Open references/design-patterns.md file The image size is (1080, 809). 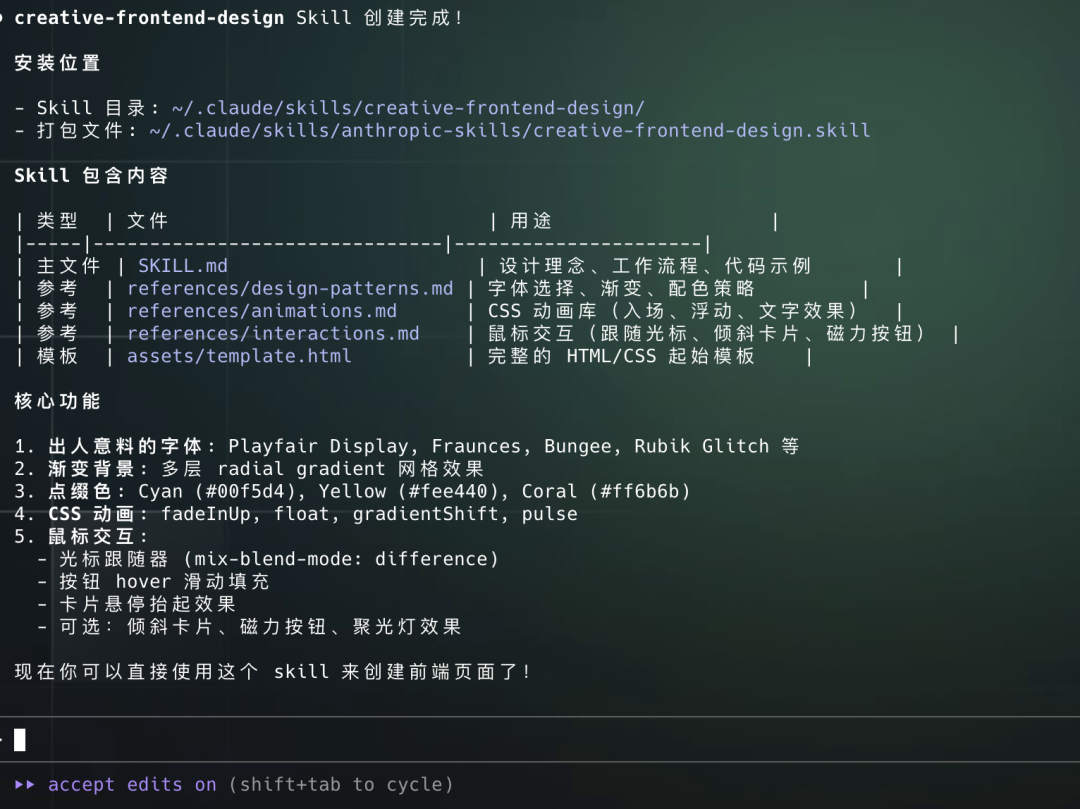pos(290,288)
